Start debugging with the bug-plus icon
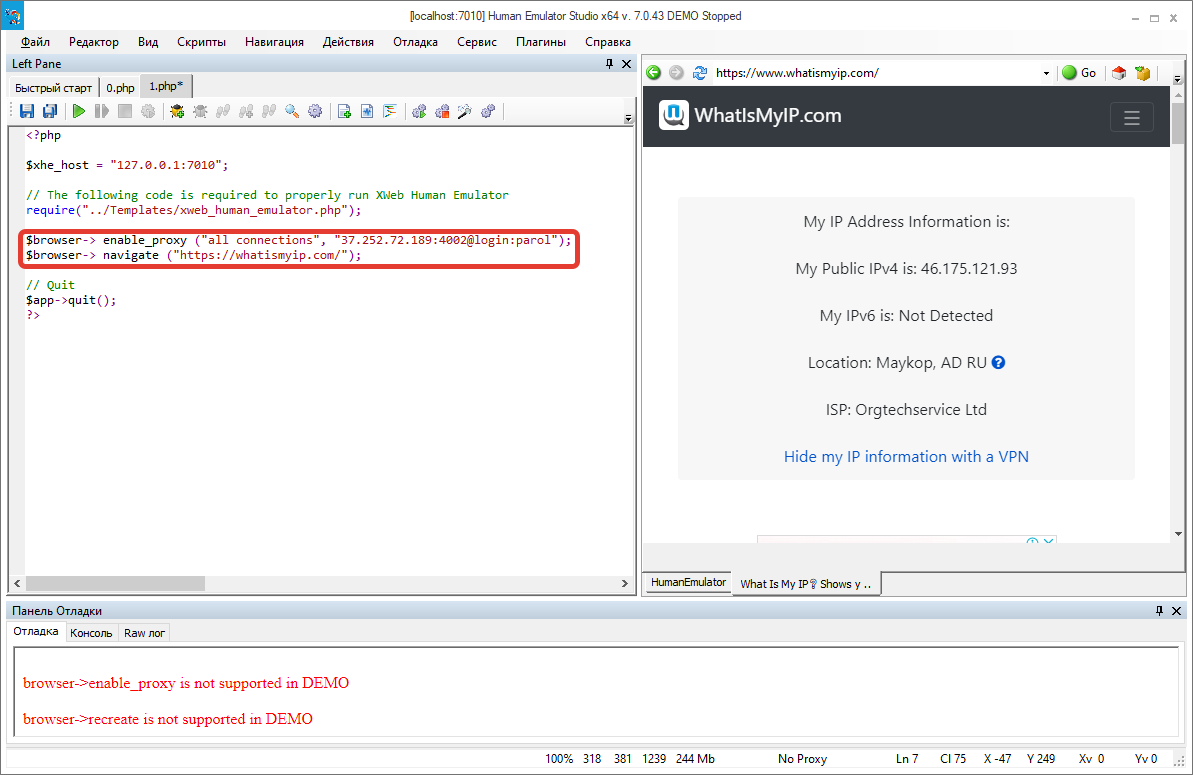 (177, 111)
